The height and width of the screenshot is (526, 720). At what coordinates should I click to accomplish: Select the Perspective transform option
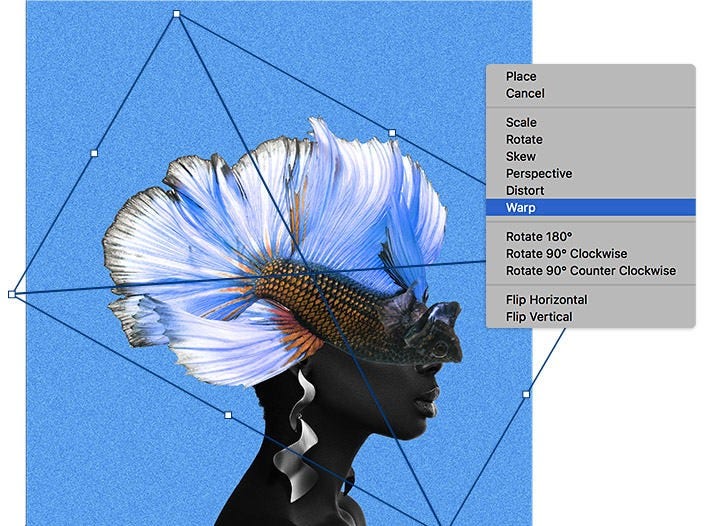[591, 173]
